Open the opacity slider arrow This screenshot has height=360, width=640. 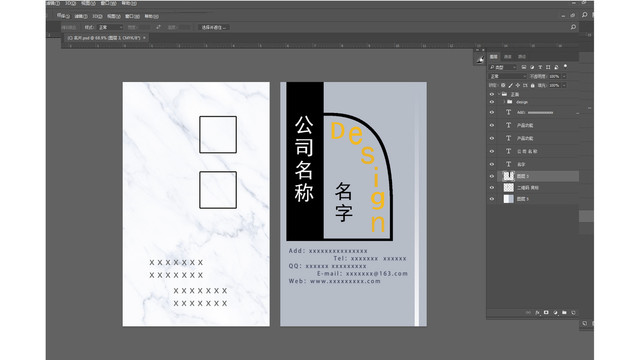(x=564, y=76)
